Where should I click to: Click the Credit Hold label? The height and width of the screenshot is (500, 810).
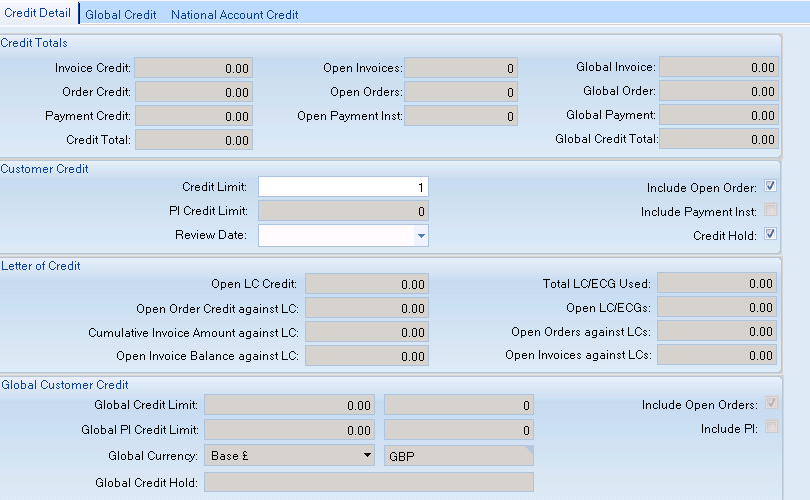(725, 236)
